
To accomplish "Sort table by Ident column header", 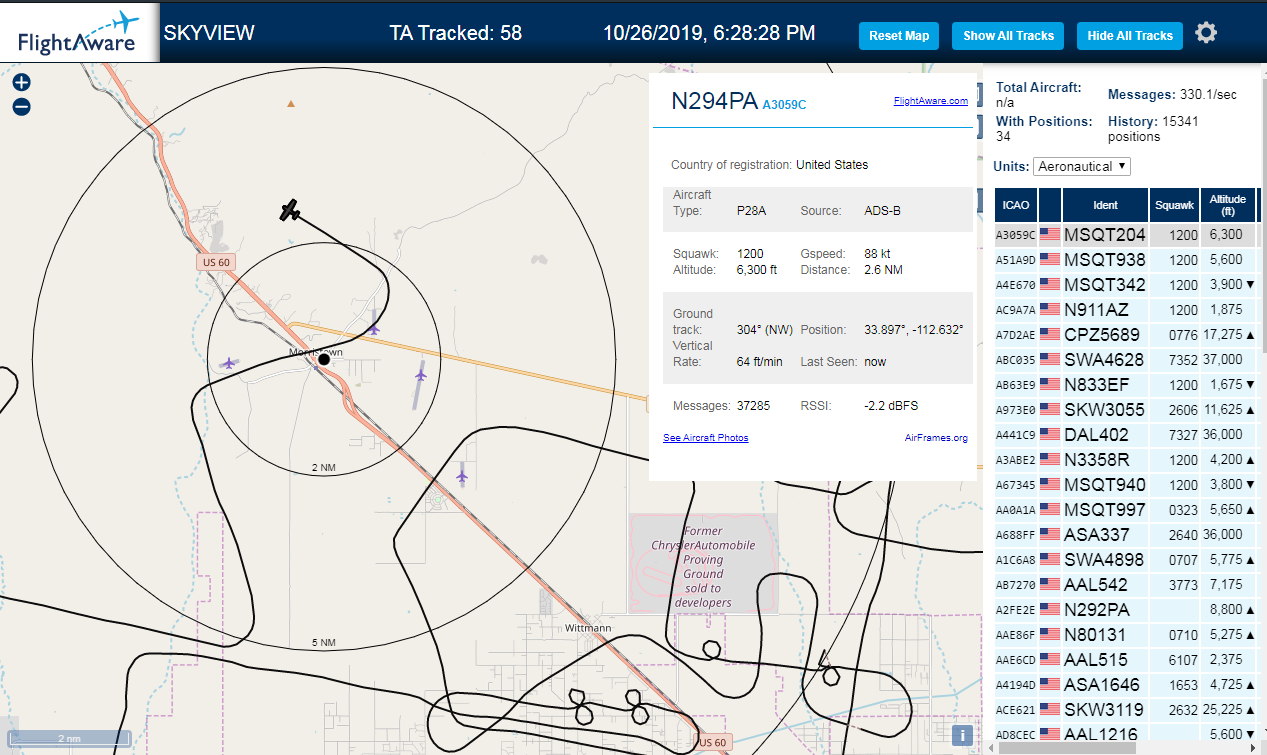I will click(x=1105, y=205).
